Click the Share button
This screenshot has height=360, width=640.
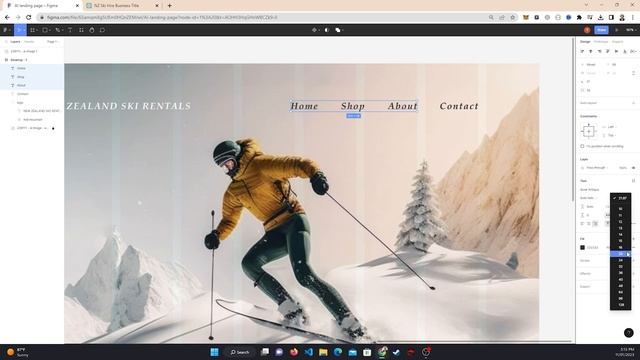point(601,30)
